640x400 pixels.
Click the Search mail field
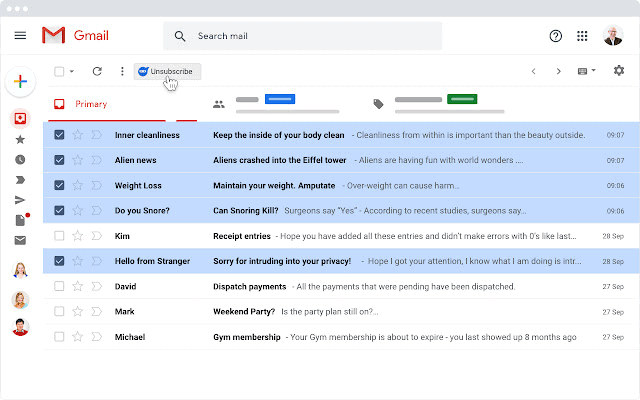pyautogui.click(x=310, y=36)
